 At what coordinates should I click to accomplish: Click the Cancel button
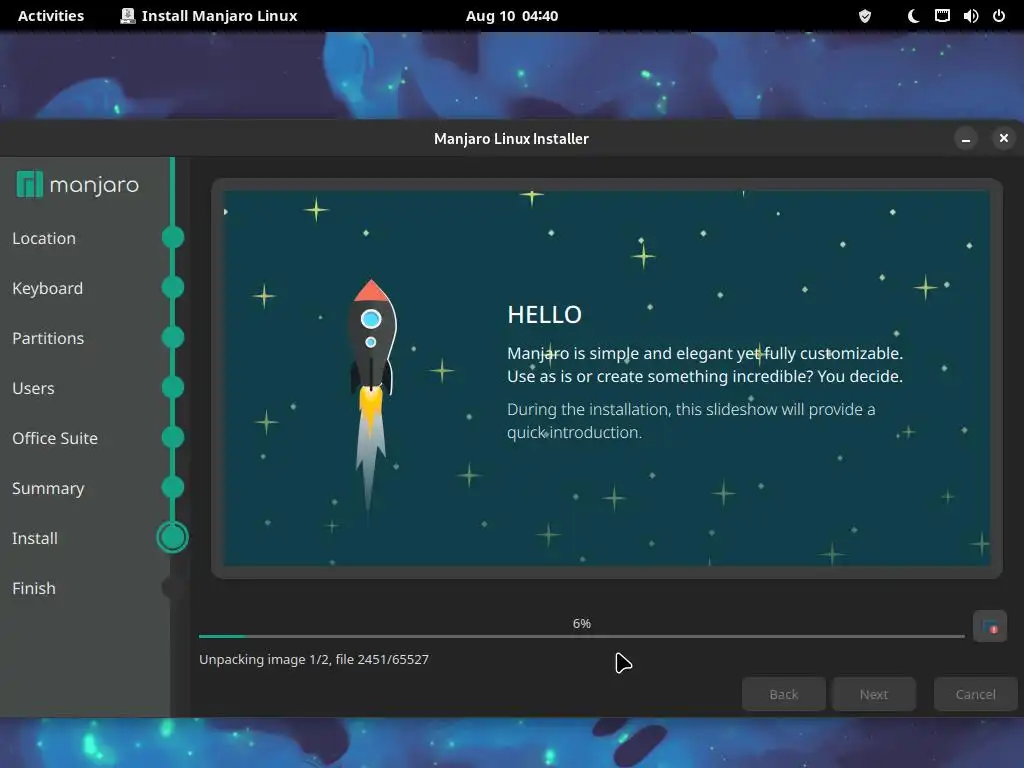[976, 694]
